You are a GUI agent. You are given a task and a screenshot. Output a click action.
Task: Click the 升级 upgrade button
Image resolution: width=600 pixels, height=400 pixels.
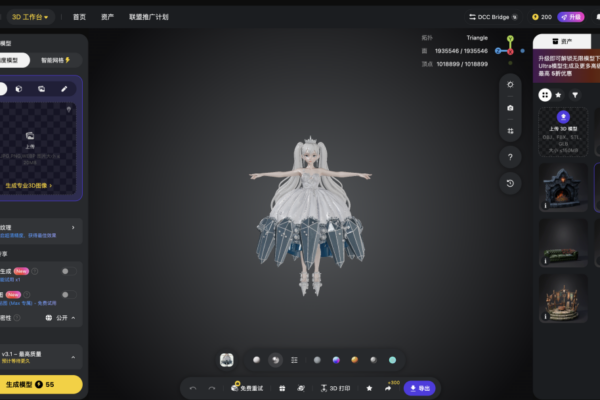[x=571, y=17]
